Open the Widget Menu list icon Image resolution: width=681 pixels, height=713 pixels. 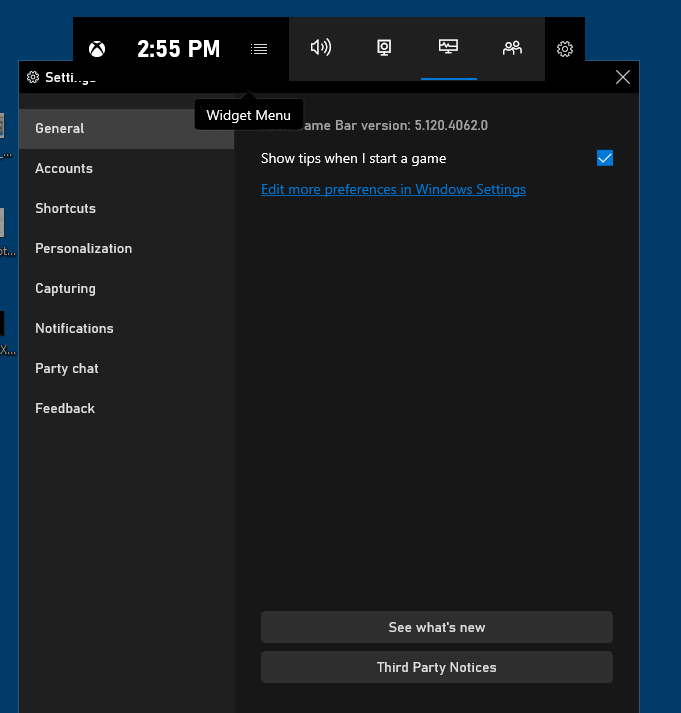259,48
